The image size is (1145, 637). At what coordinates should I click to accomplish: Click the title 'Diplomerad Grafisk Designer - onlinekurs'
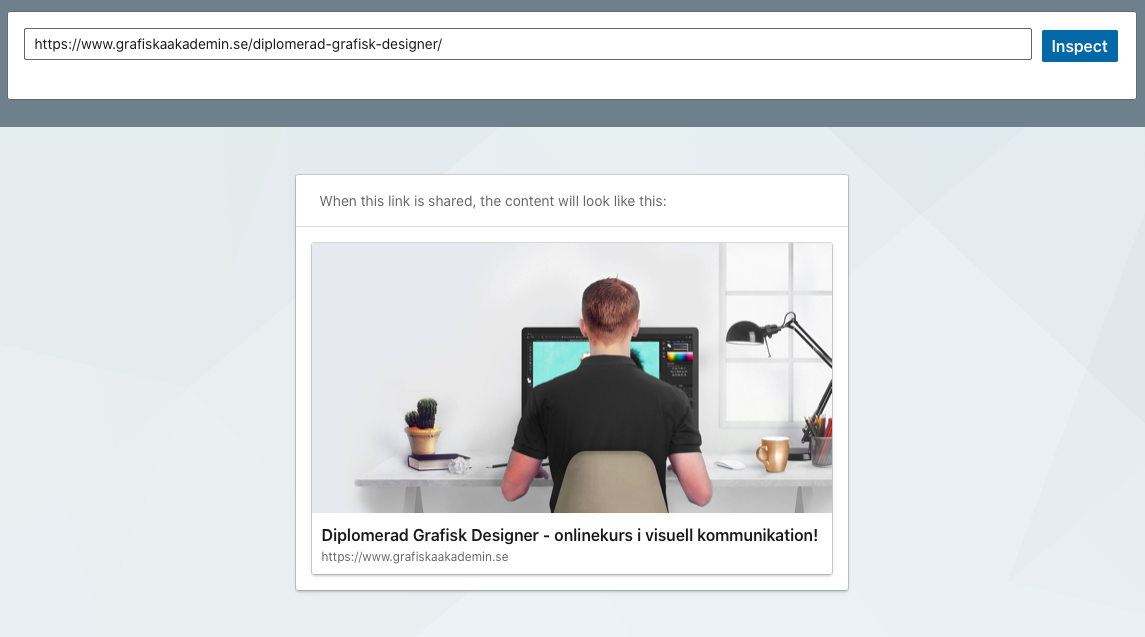coord(570,535)
